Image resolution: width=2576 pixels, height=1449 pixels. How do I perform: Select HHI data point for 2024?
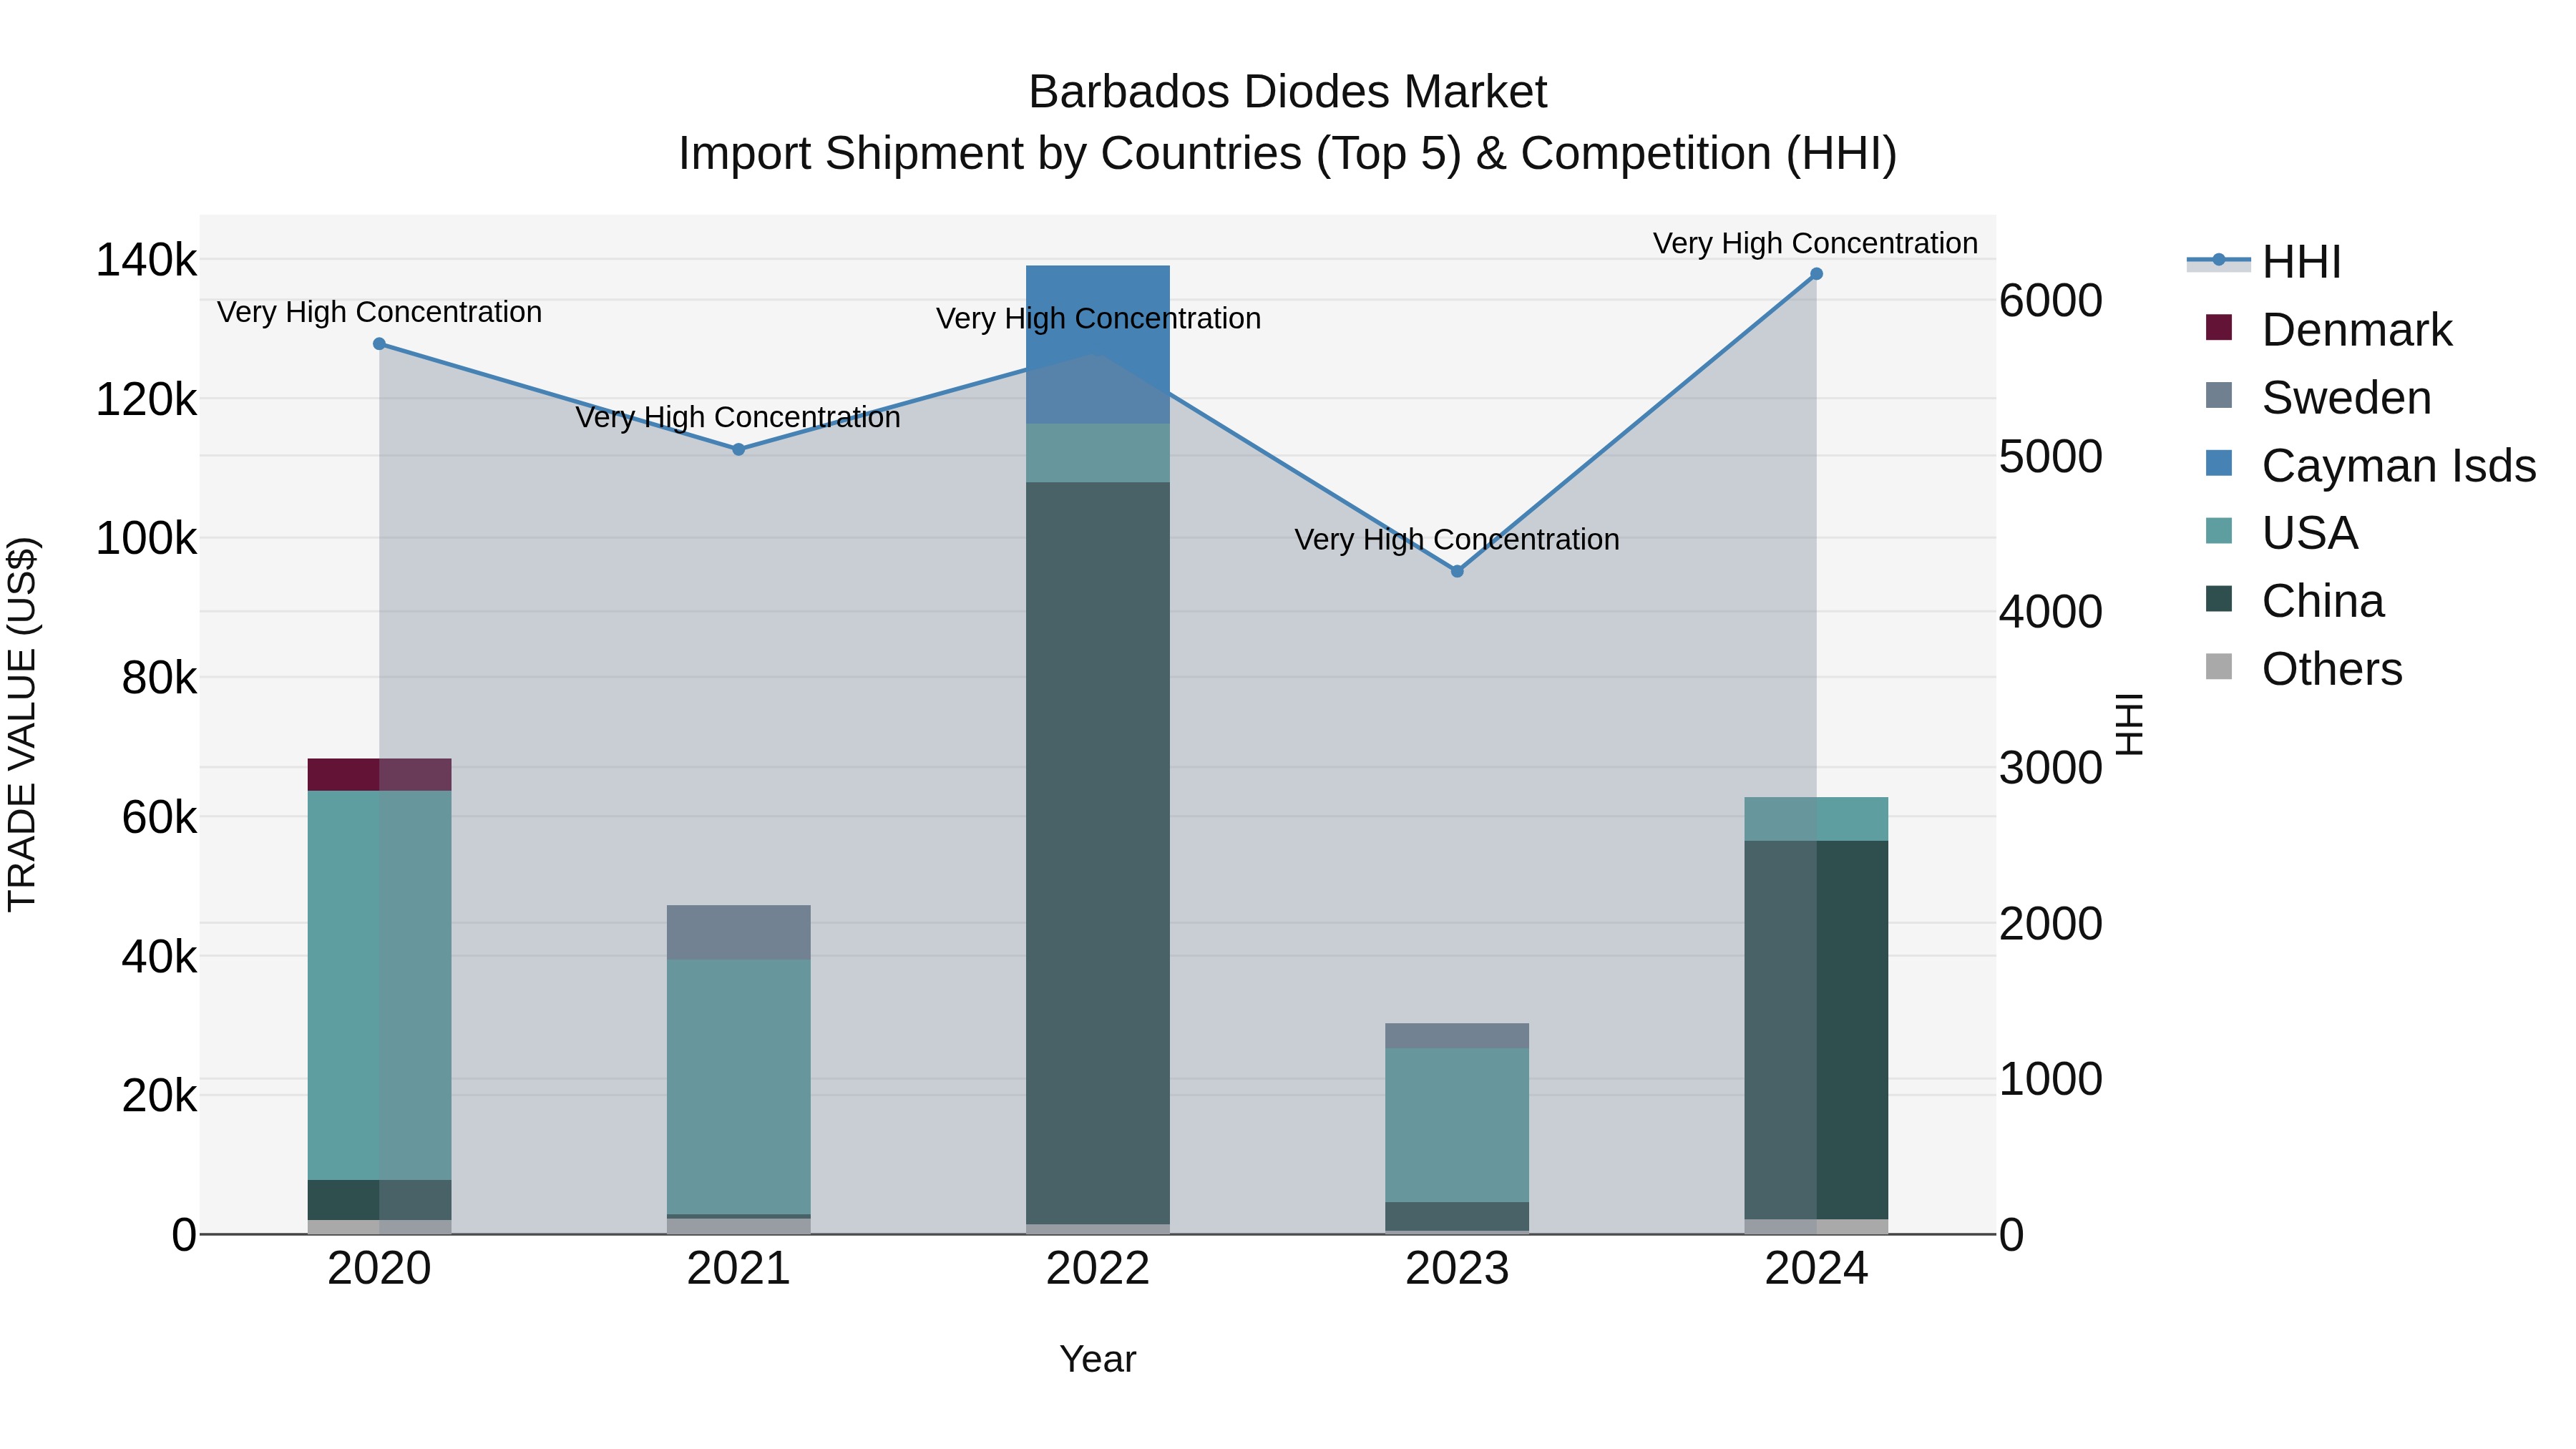coord(1817,274)
